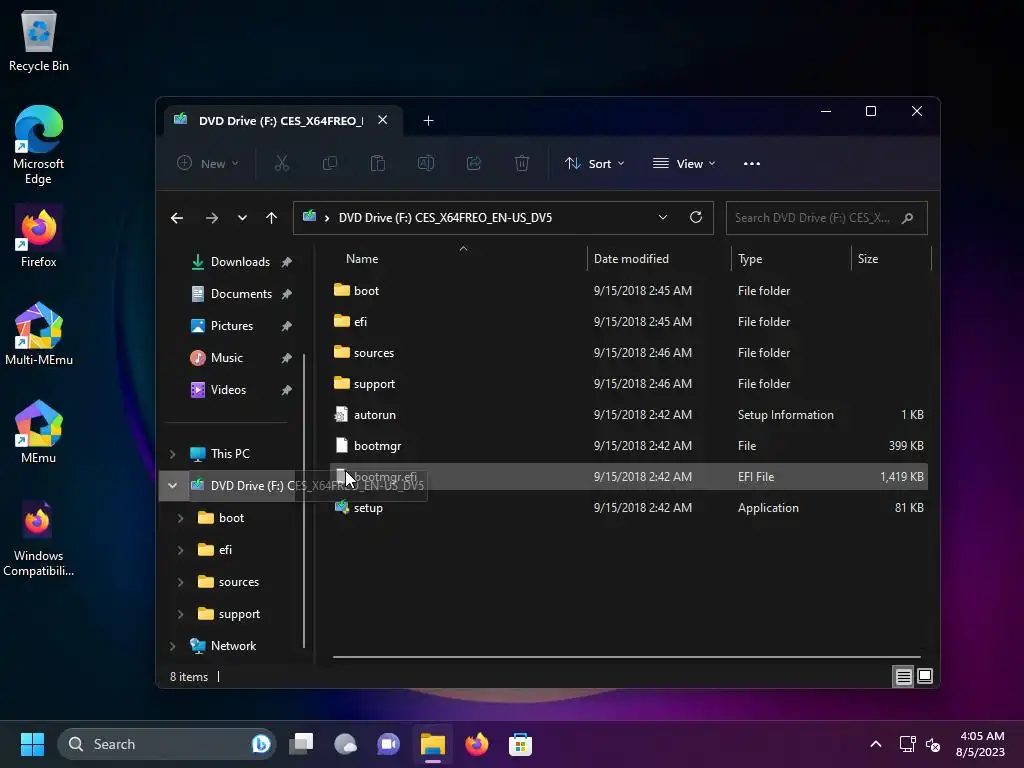Switch to details view layout icon

pyautogui.click(x=903, y=677)
